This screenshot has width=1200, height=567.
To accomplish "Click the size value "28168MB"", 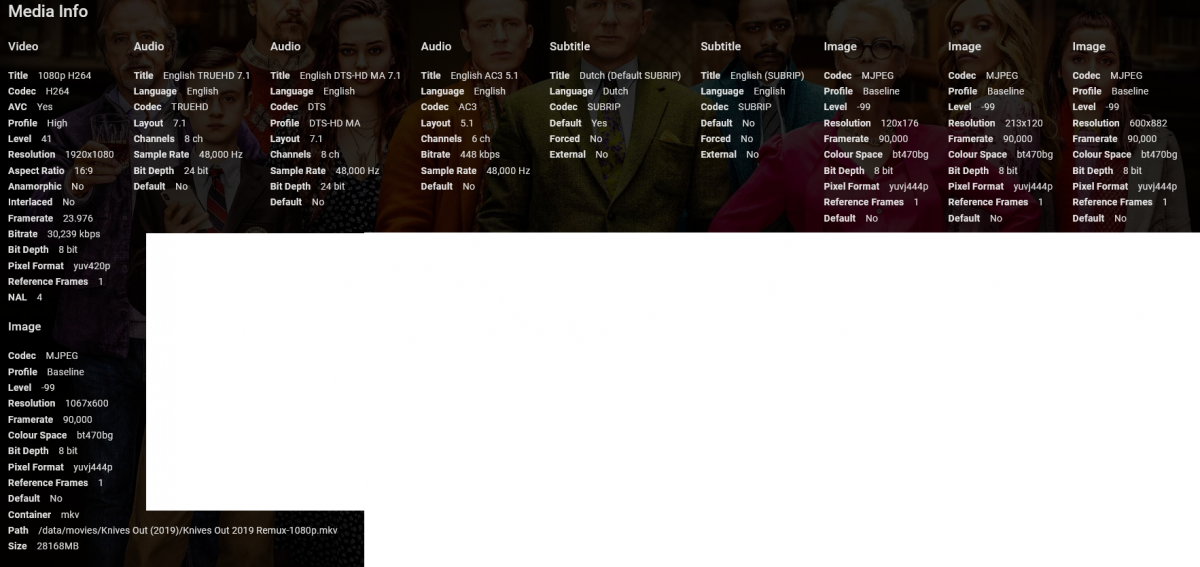I will point(58,546).
